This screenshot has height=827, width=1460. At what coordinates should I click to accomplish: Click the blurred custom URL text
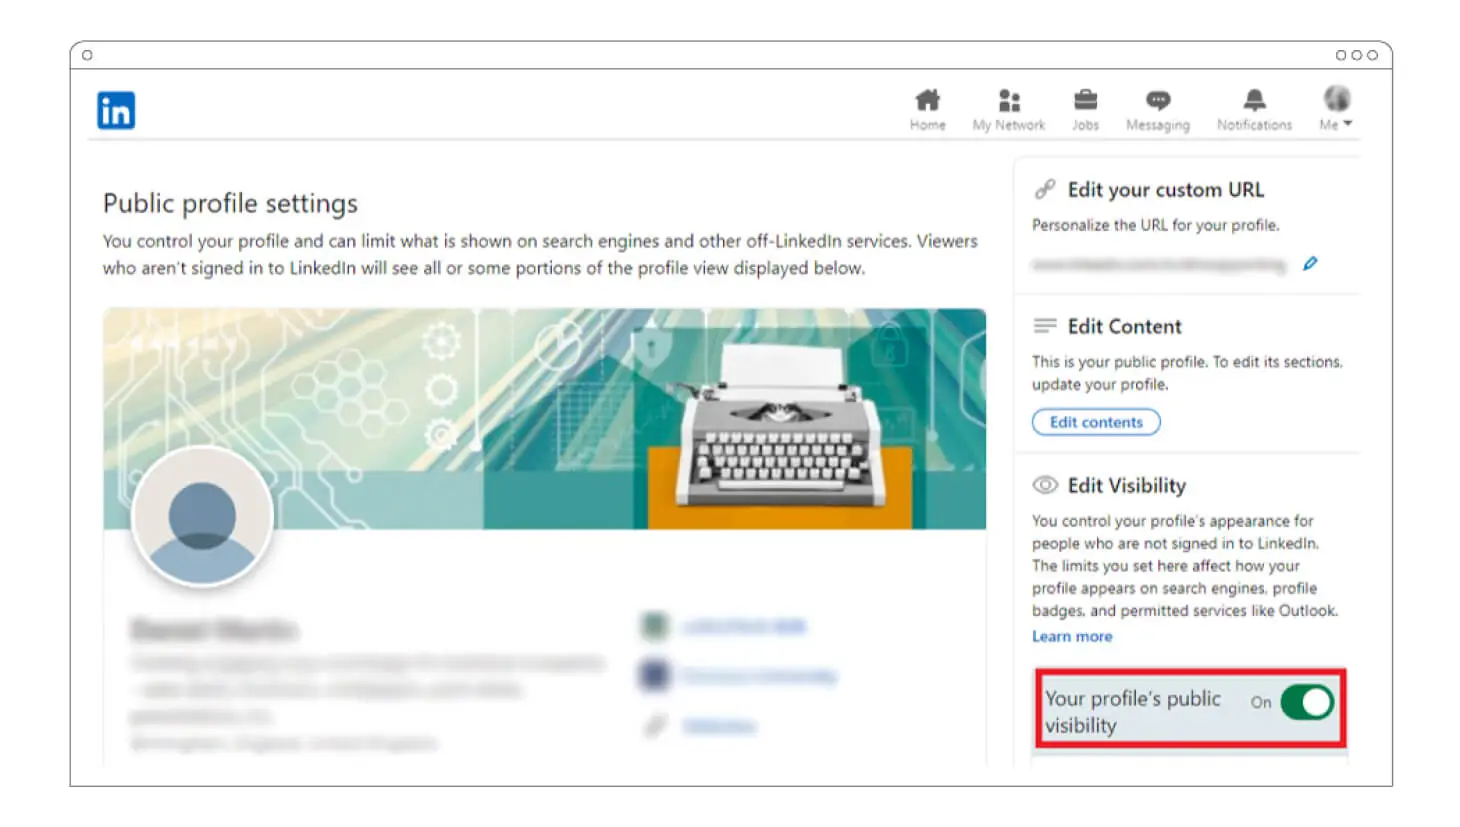tap(1159, 265)
